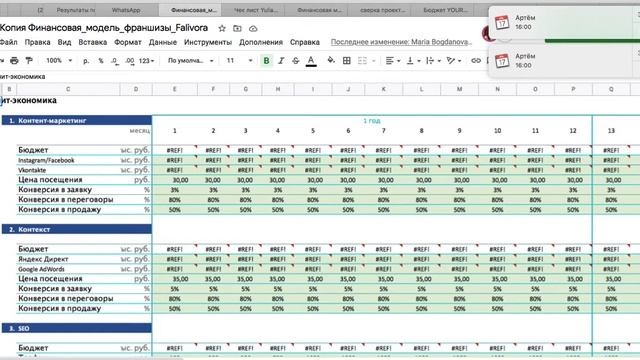This screenshot has width=640, height=360.
Task: Open the Дополнения menu
Action: [261, 42]
